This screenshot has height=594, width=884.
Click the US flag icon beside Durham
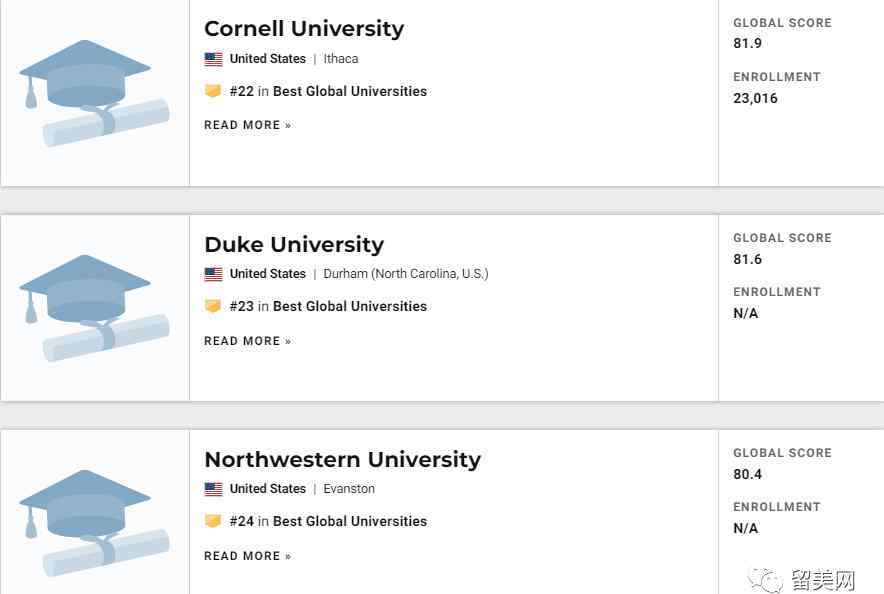[x=213, y=274]
